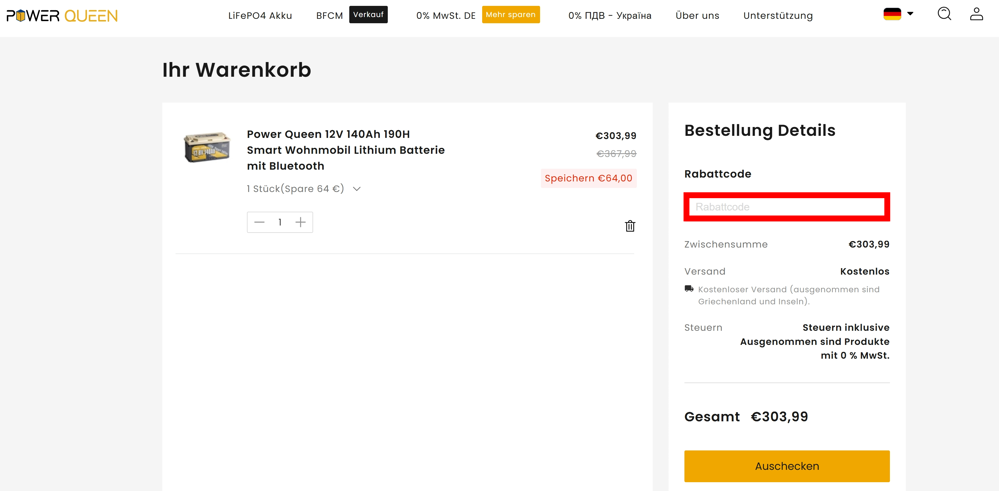The image size is (999, 491).
Task: Delete the battery item with trash icon
Action: [629, 226]
